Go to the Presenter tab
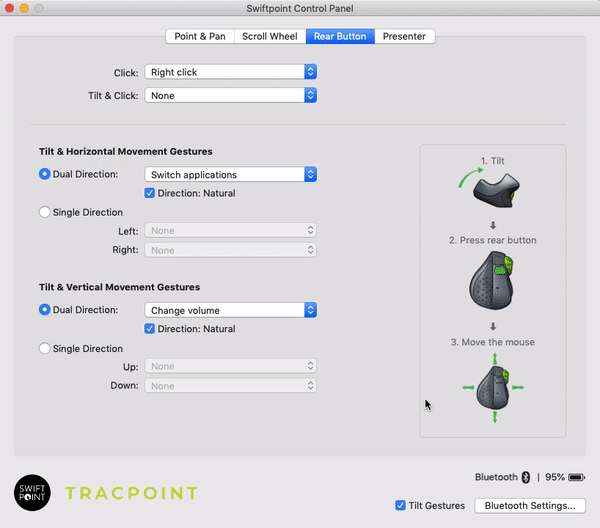The height and width of the screenshot is (528, 600). (x=404, y=36)
